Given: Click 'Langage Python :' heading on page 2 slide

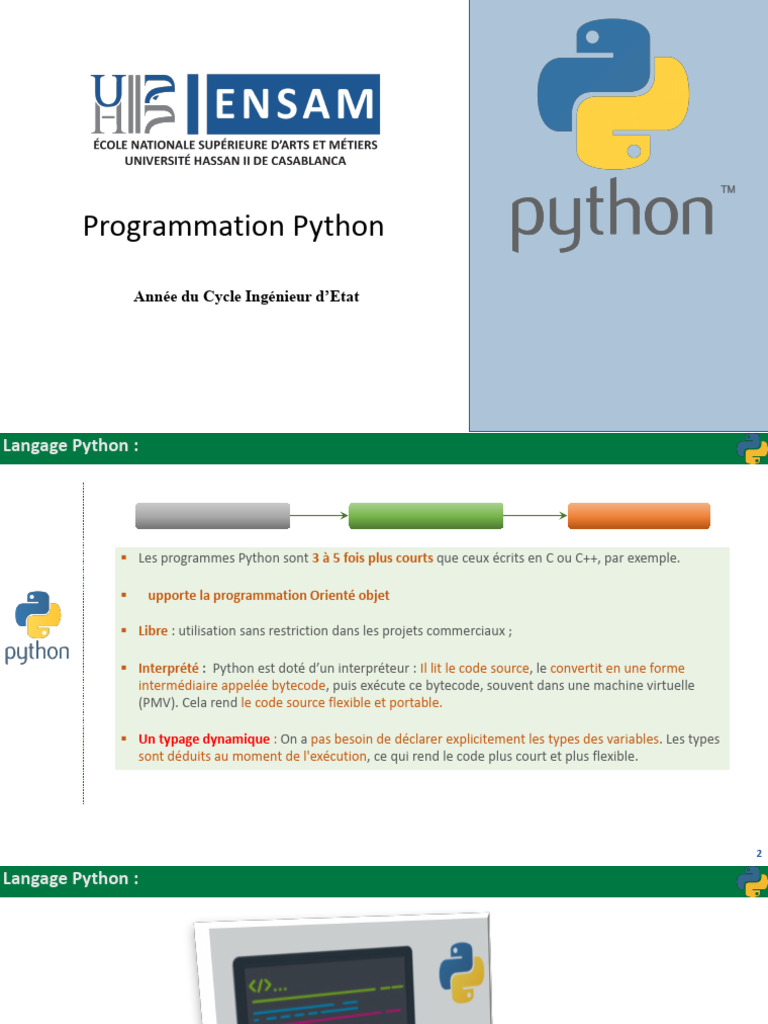Looking at the screenshot, I should tap(71, 446).
